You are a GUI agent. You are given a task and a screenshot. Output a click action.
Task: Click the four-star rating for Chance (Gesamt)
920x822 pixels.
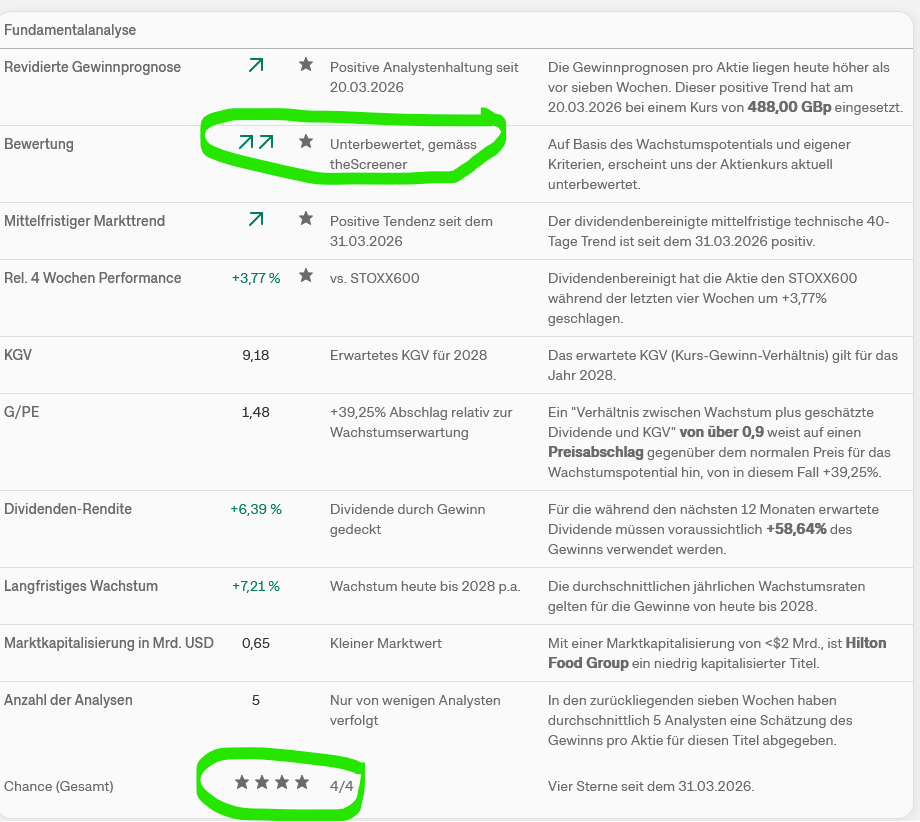coord(272,783)
